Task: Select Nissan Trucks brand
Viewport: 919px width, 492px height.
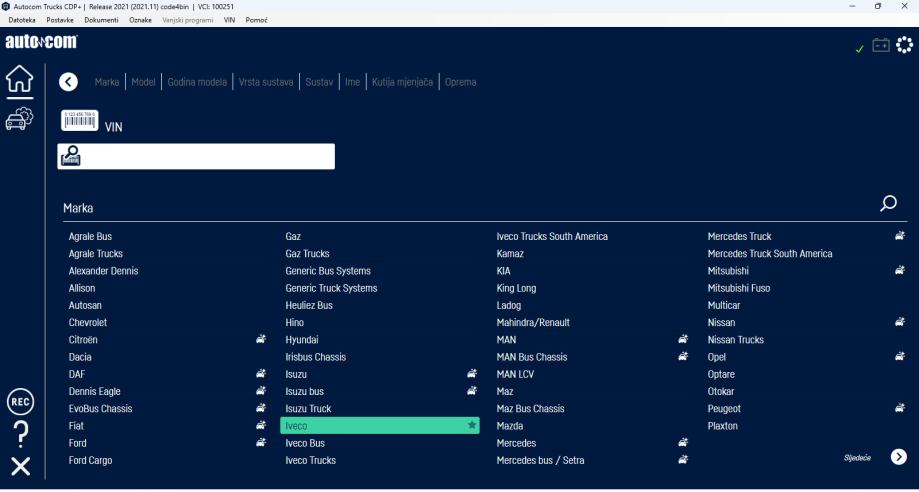Action: [x=736, y=340]
